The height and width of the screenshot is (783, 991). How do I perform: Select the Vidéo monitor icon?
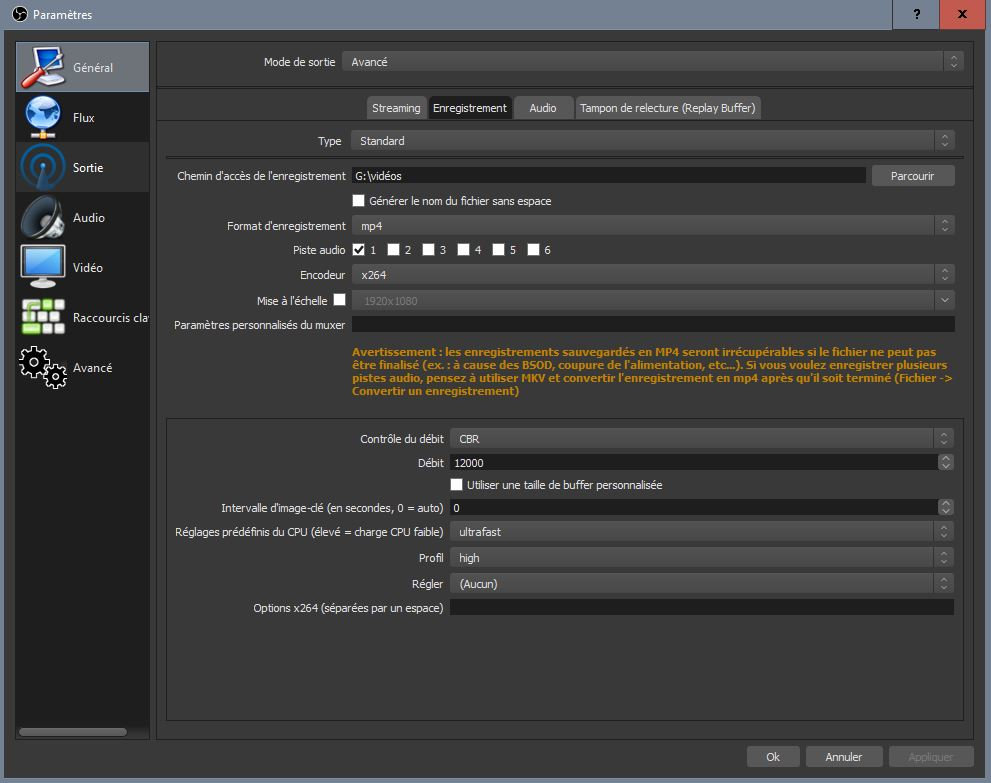(x=43, y=267)
